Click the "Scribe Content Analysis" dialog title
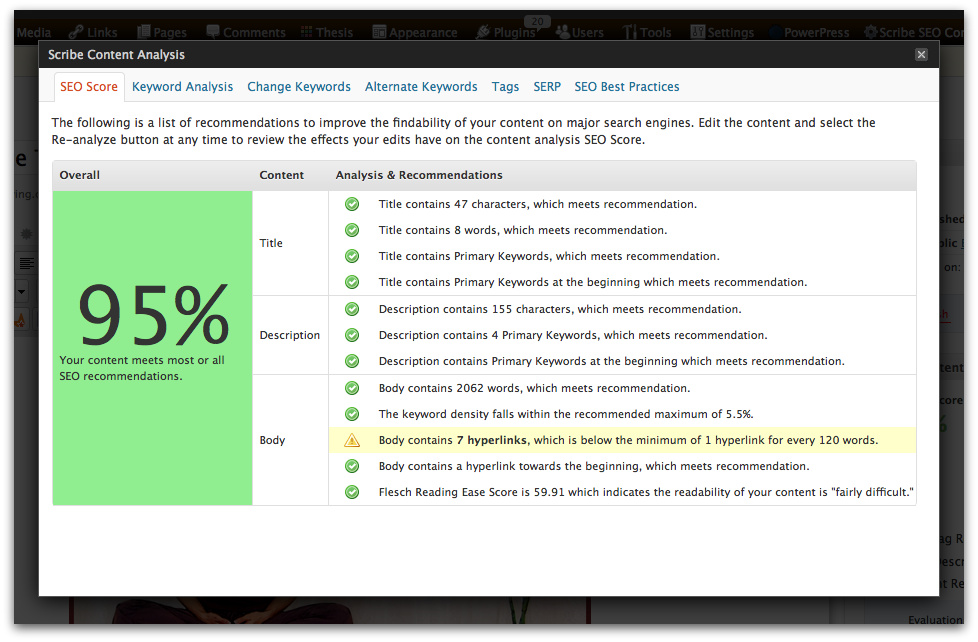Screen dimensions: 978x642 tap(117, 55)
